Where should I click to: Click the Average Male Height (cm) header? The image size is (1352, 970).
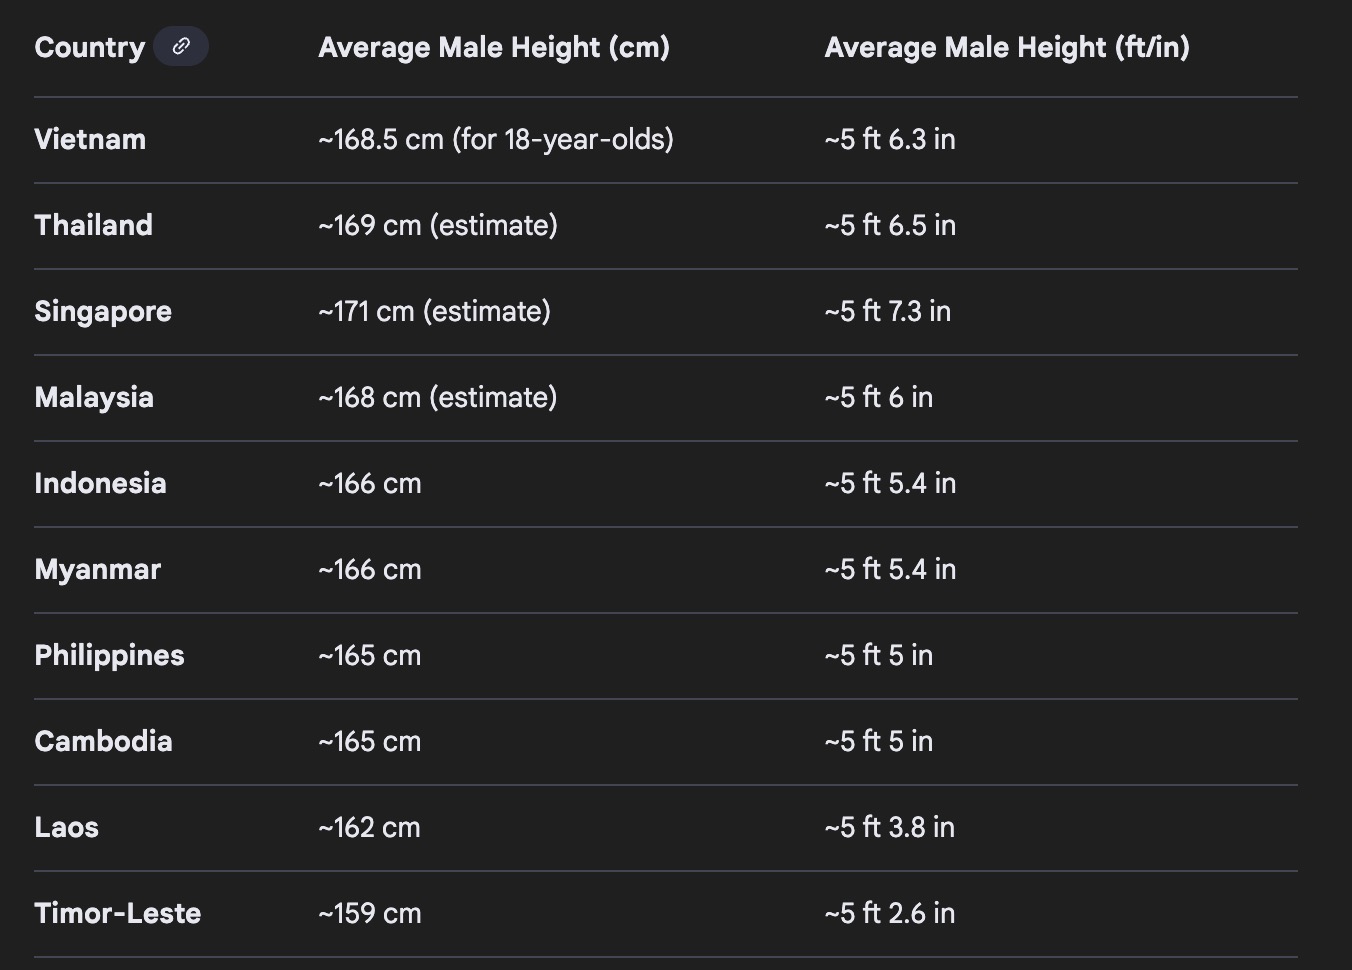click(494, 47)
